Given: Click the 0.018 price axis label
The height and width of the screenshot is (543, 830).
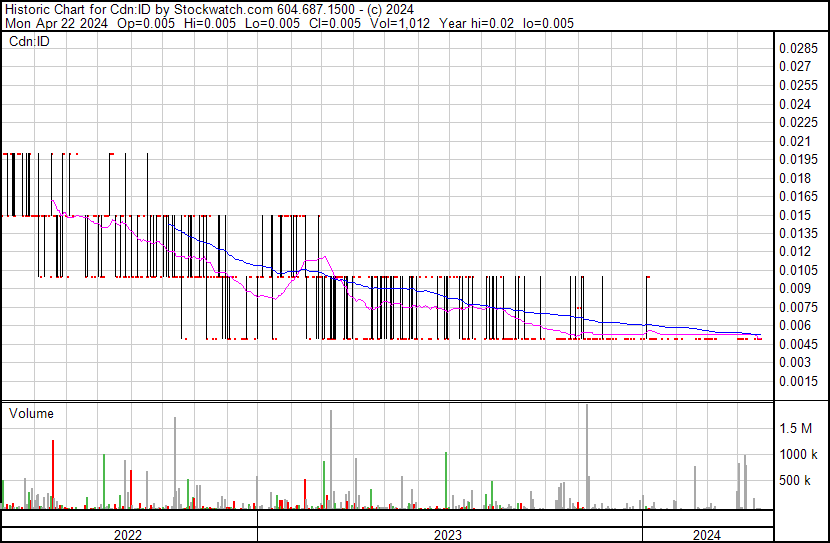Looking at the screenshot, I should point(795,178).
